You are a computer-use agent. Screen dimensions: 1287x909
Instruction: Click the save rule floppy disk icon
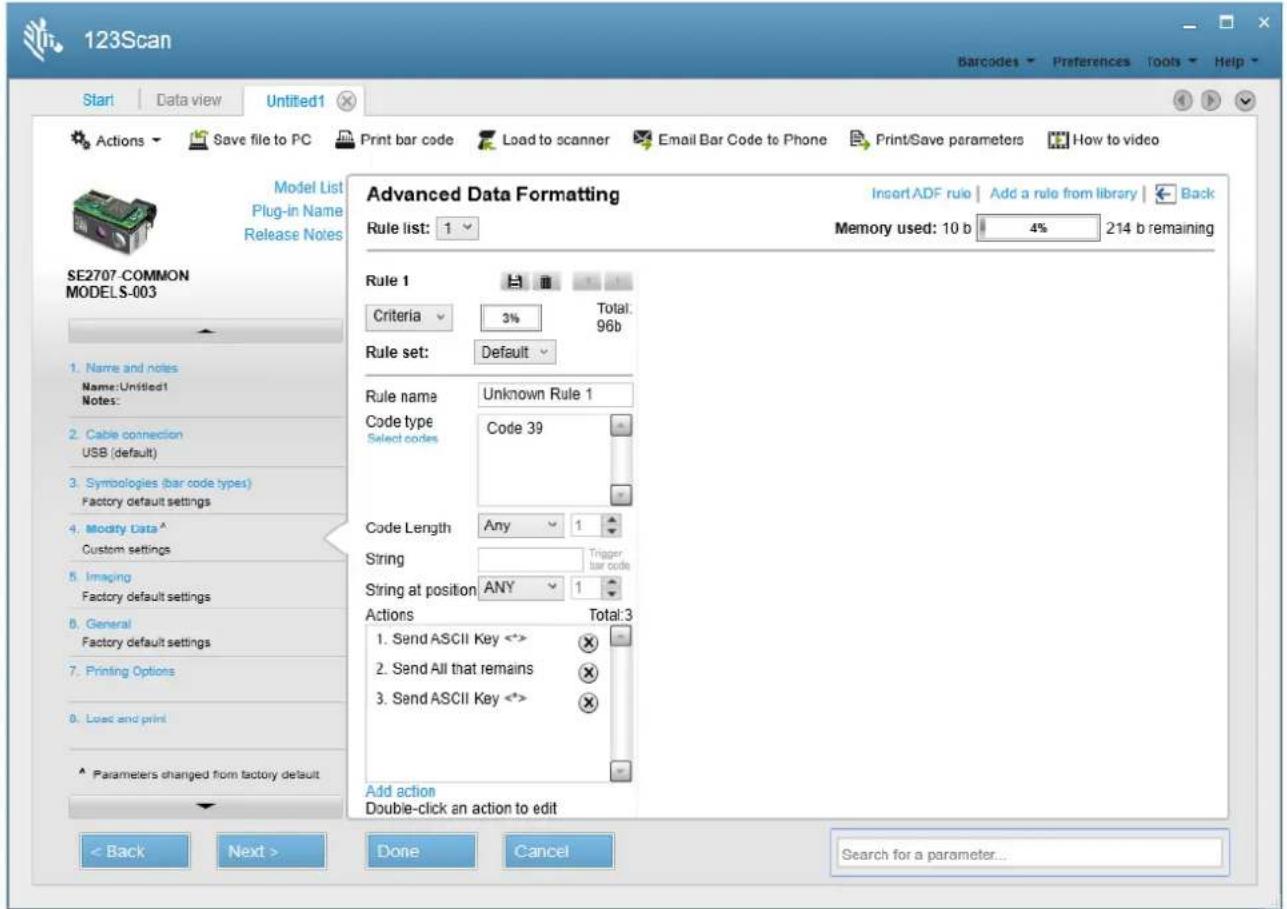click(516, 283)
